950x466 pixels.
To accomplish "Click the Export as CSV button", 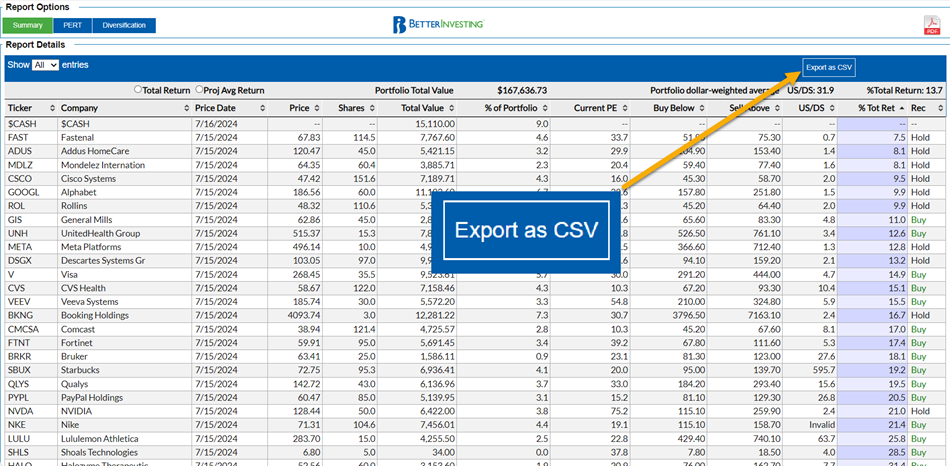I will coord(829,68).
